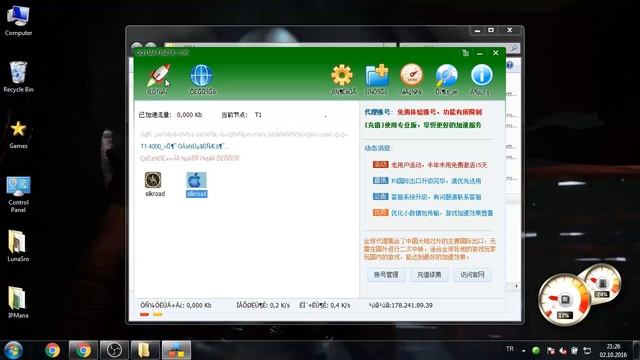This screenshot has height=360, width=640.
Task: Click help icon in background Explorer window
Action: click(x=510, y=65)
